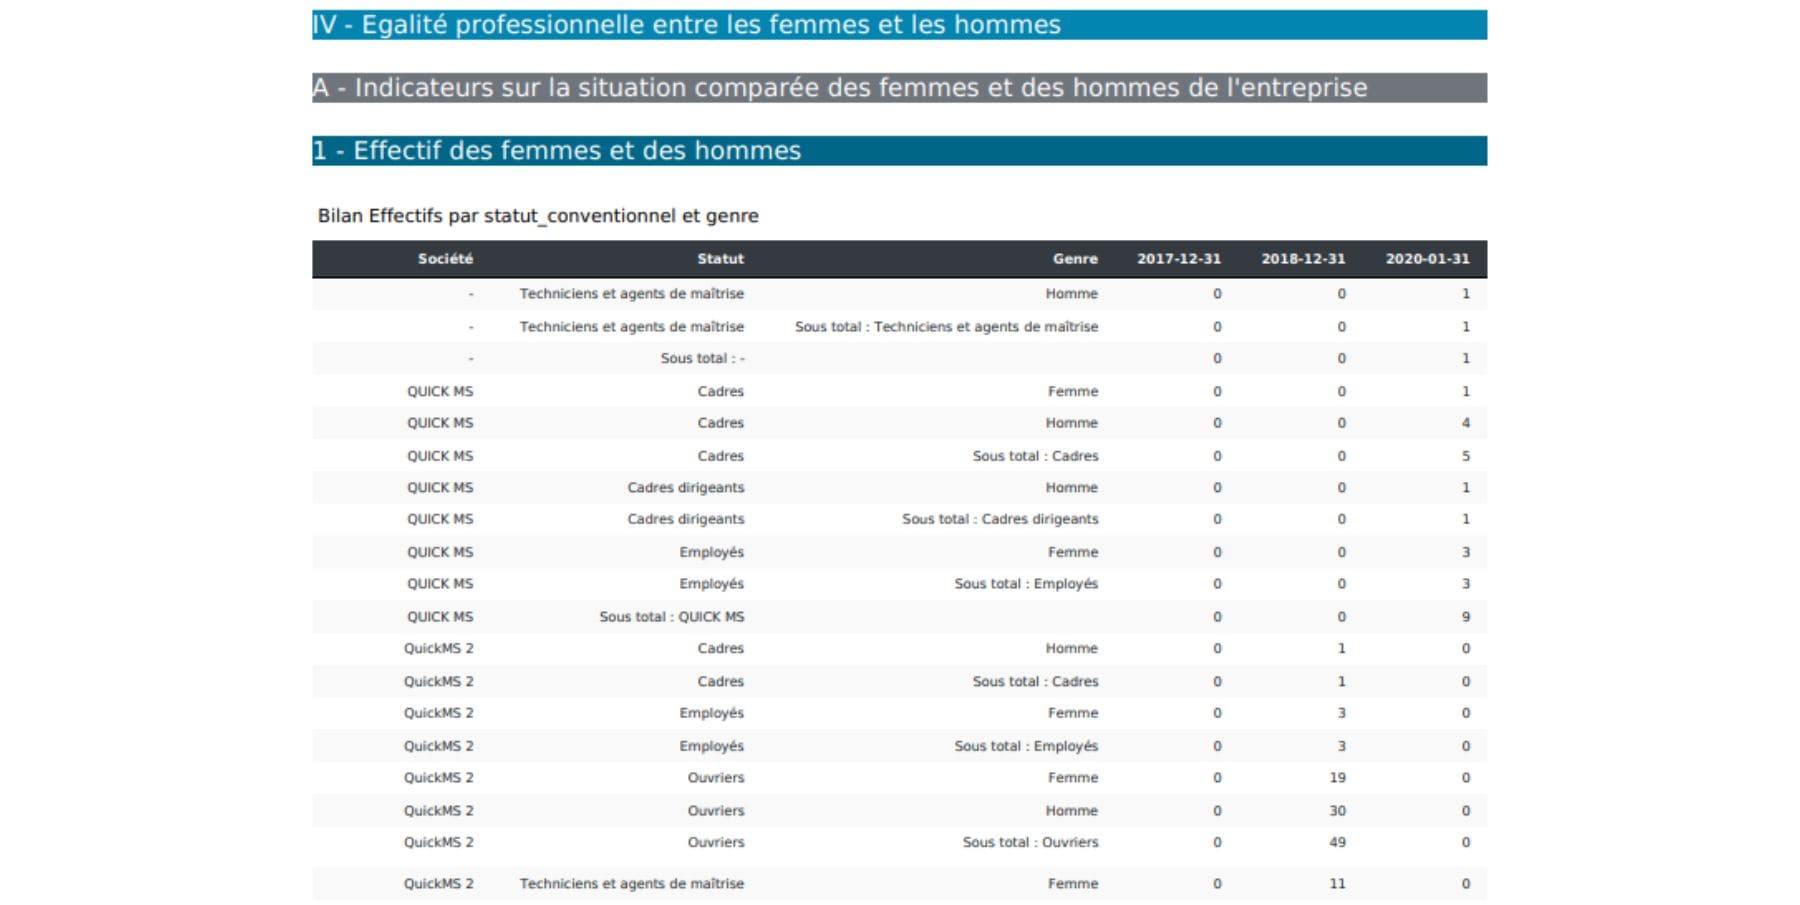Click the 'Sous total : Ouvriers' cell
The width and height of the screenshot is (1800, 905).
1030,842
